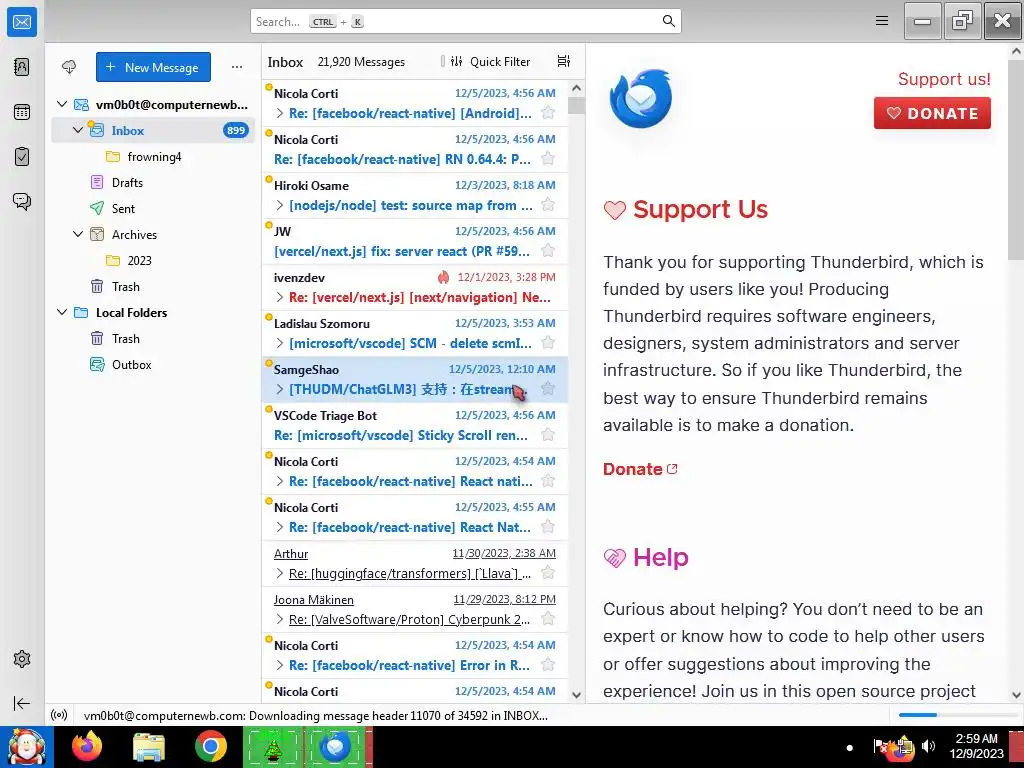Open the 2023 archive folder
This screenshot has width=1024, height=768.
153,261
